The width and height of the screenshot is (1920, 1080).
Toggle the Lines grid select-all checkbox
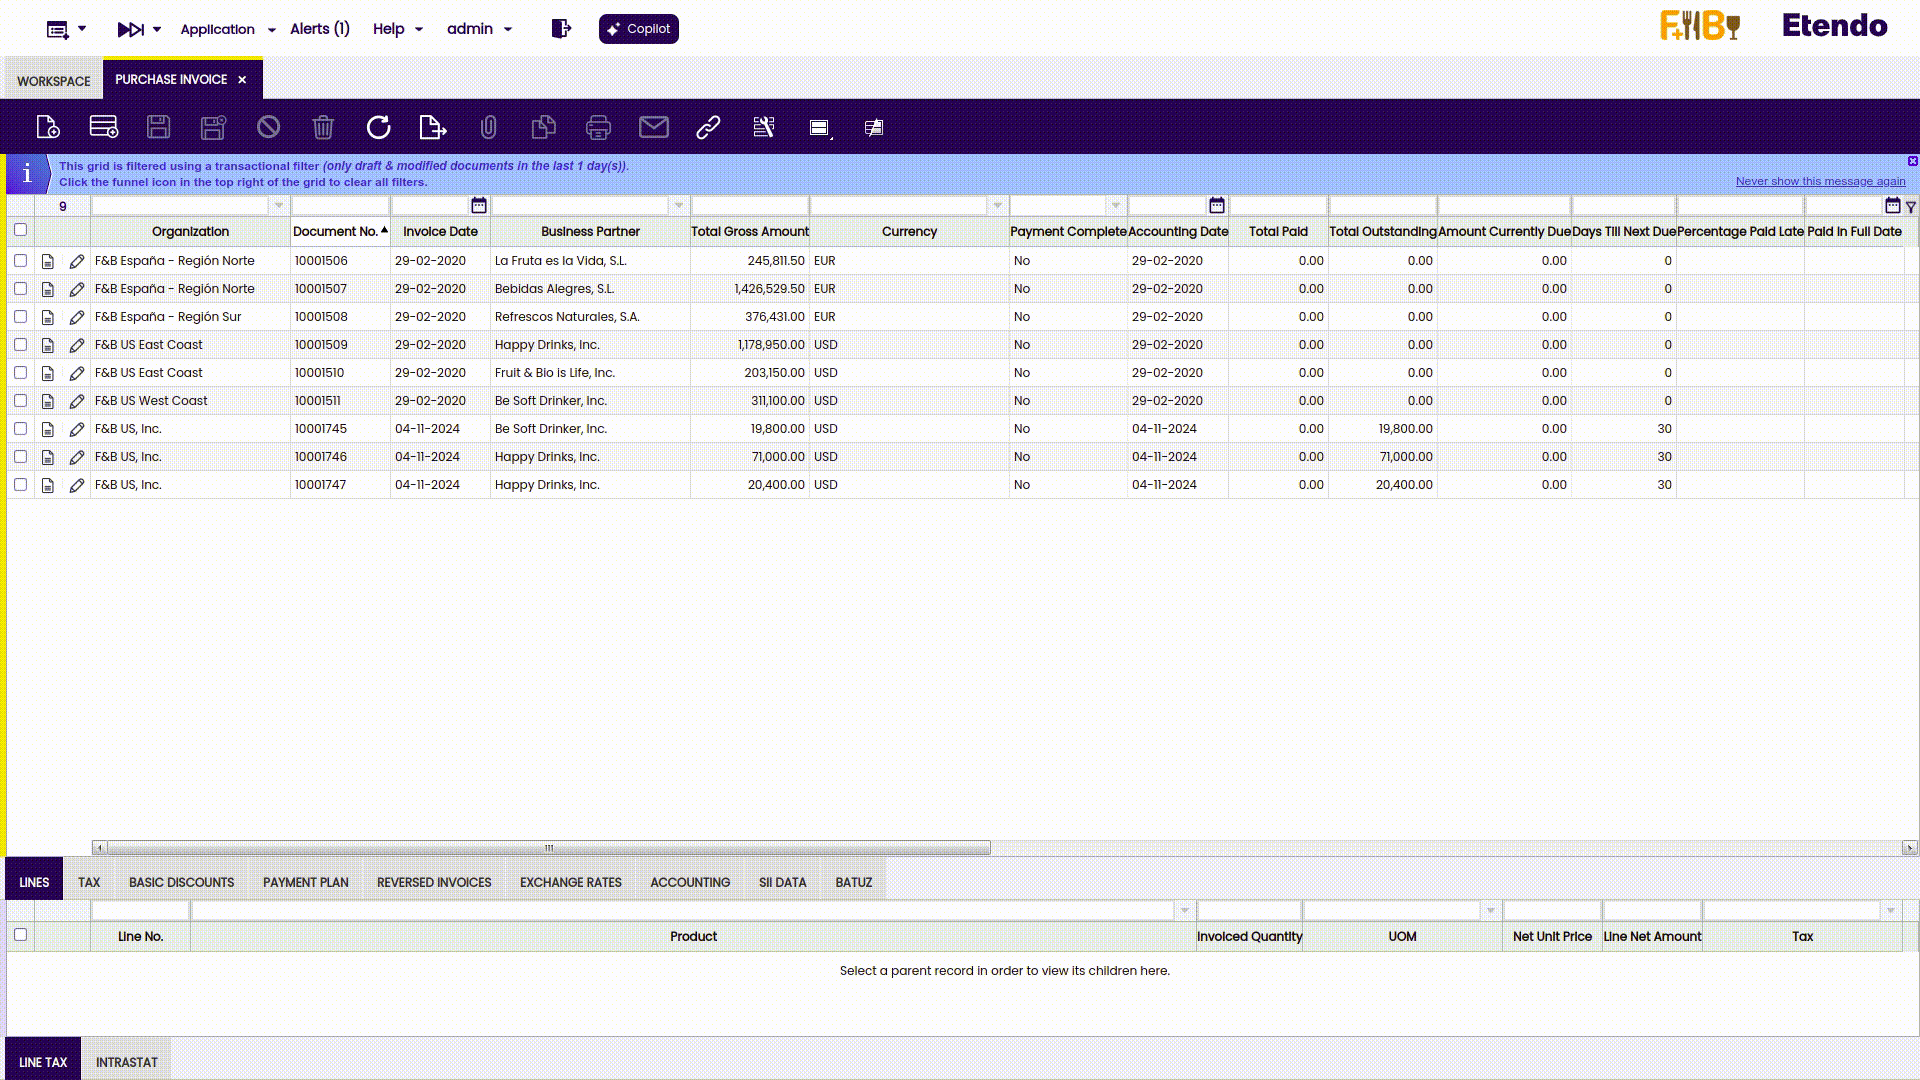coord(20,935)
